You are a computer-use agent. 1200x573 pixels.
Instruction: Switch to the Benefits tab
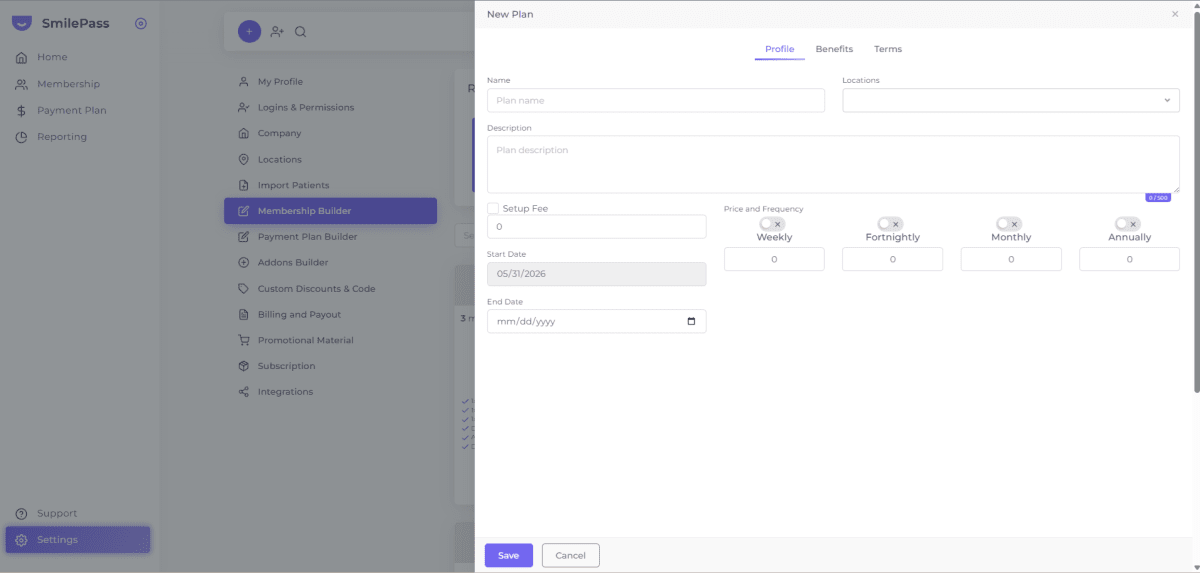[x=834, y=49]
